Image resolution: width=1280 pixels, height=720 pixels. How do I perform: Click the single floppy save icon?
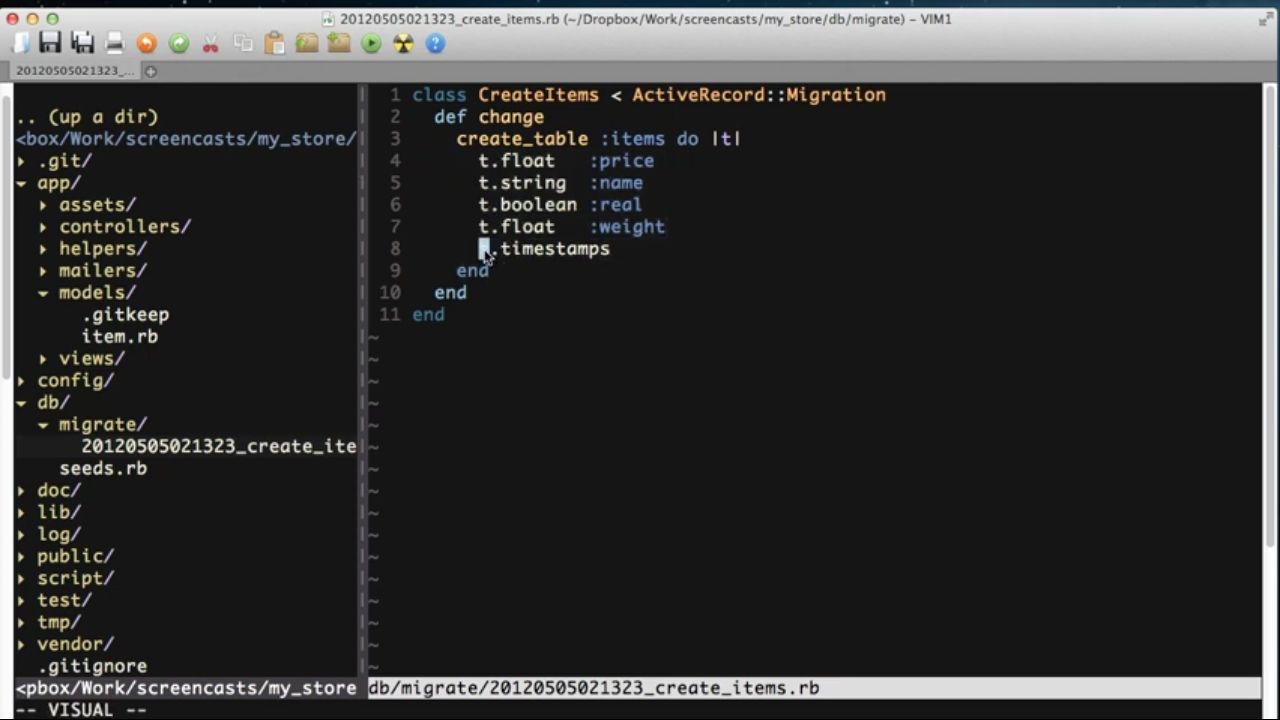pyautogui.click(x=50, y=43)
